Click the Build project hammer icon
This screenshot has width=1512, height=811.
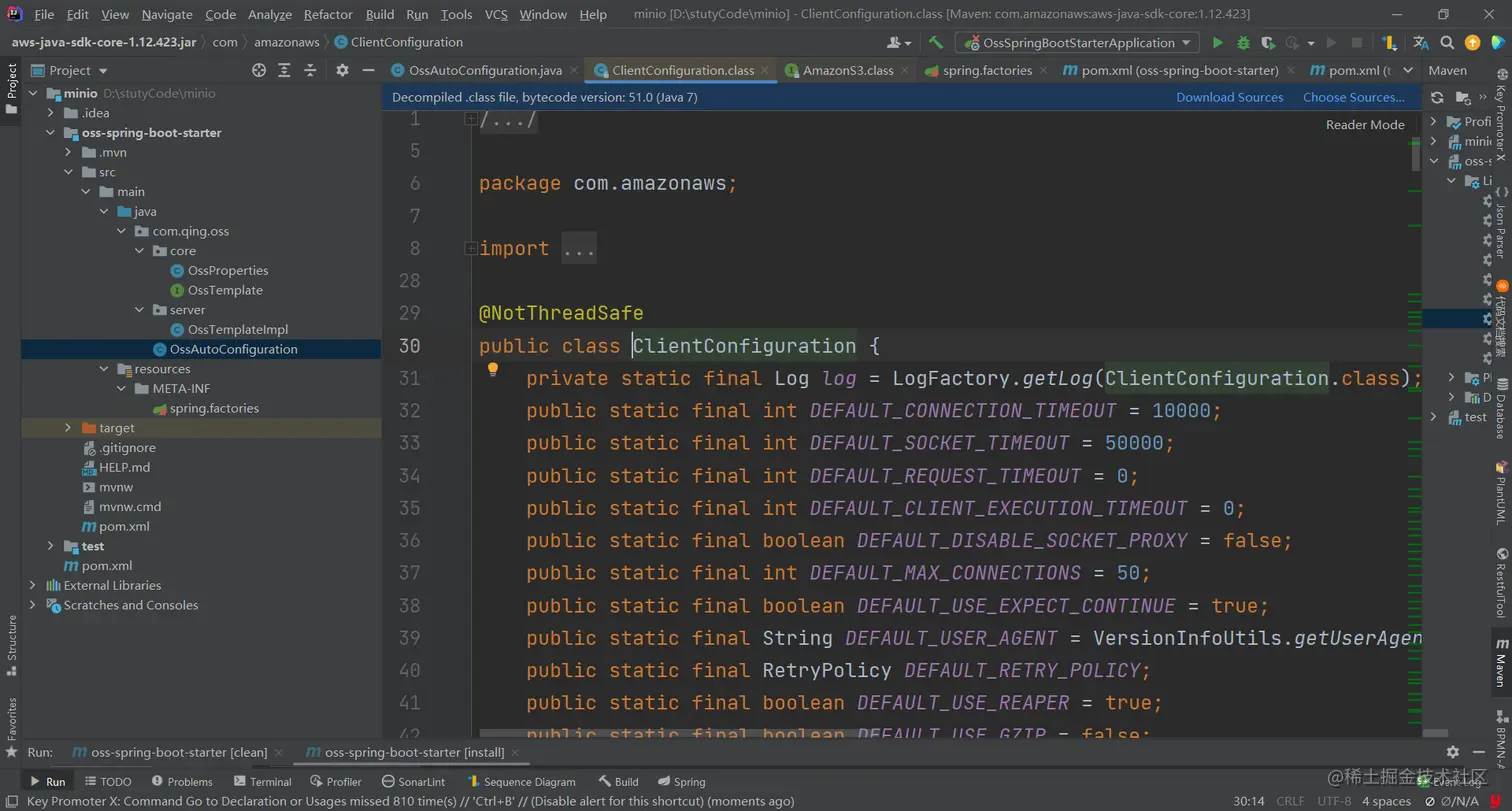(936, 43)
